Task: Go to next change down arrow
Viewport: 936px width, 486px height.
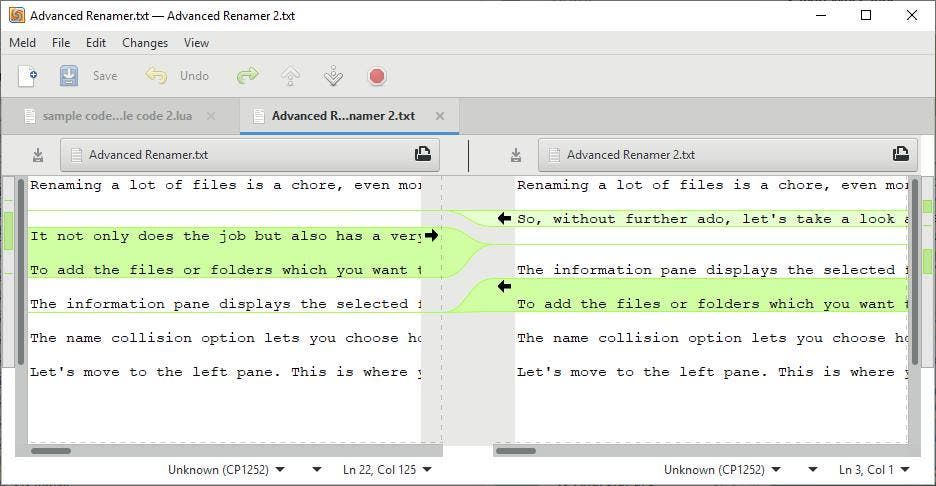Action: [x=333, y=76]
